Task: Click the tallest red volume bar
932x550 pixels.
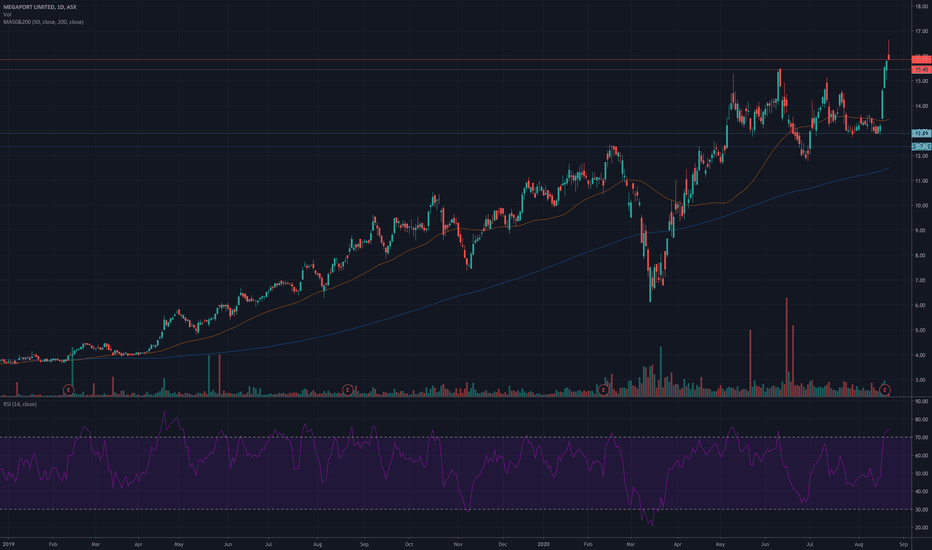Action: coord(786,347)
